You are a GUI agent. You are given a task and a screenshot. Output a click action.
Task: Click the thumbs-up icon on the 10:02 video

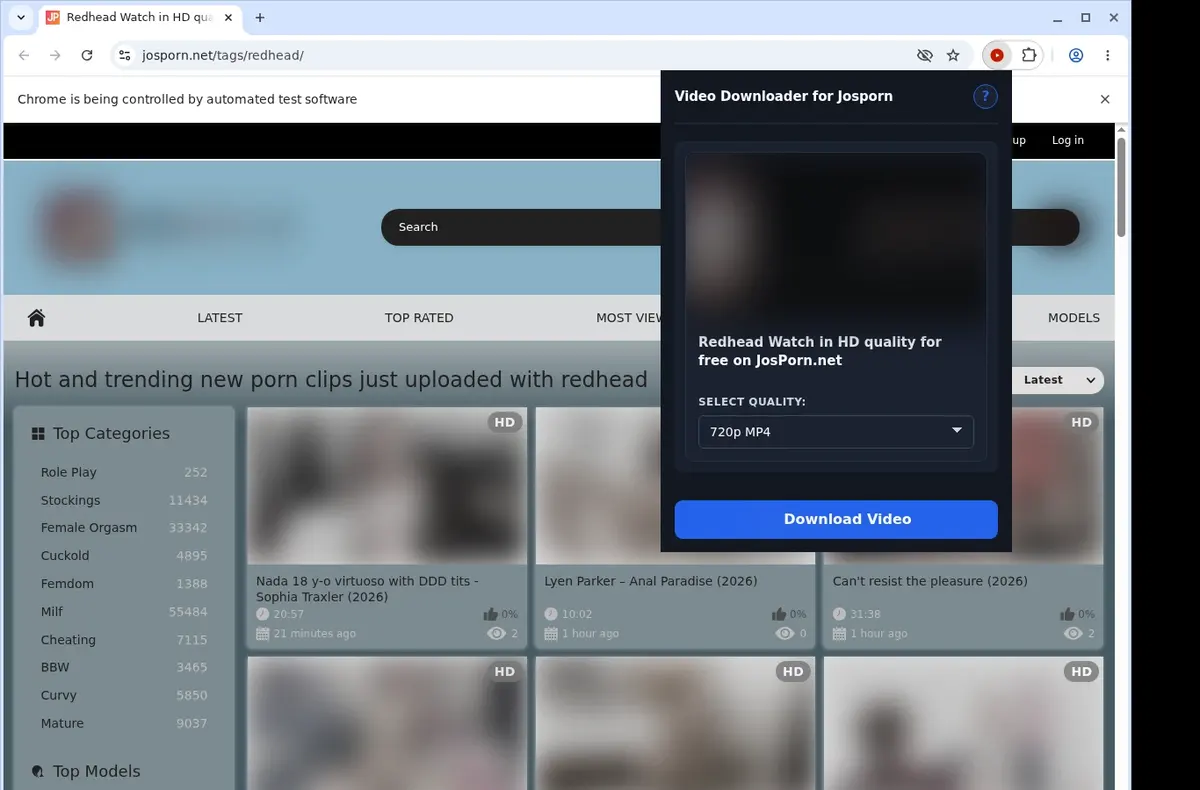click(779, 614)
